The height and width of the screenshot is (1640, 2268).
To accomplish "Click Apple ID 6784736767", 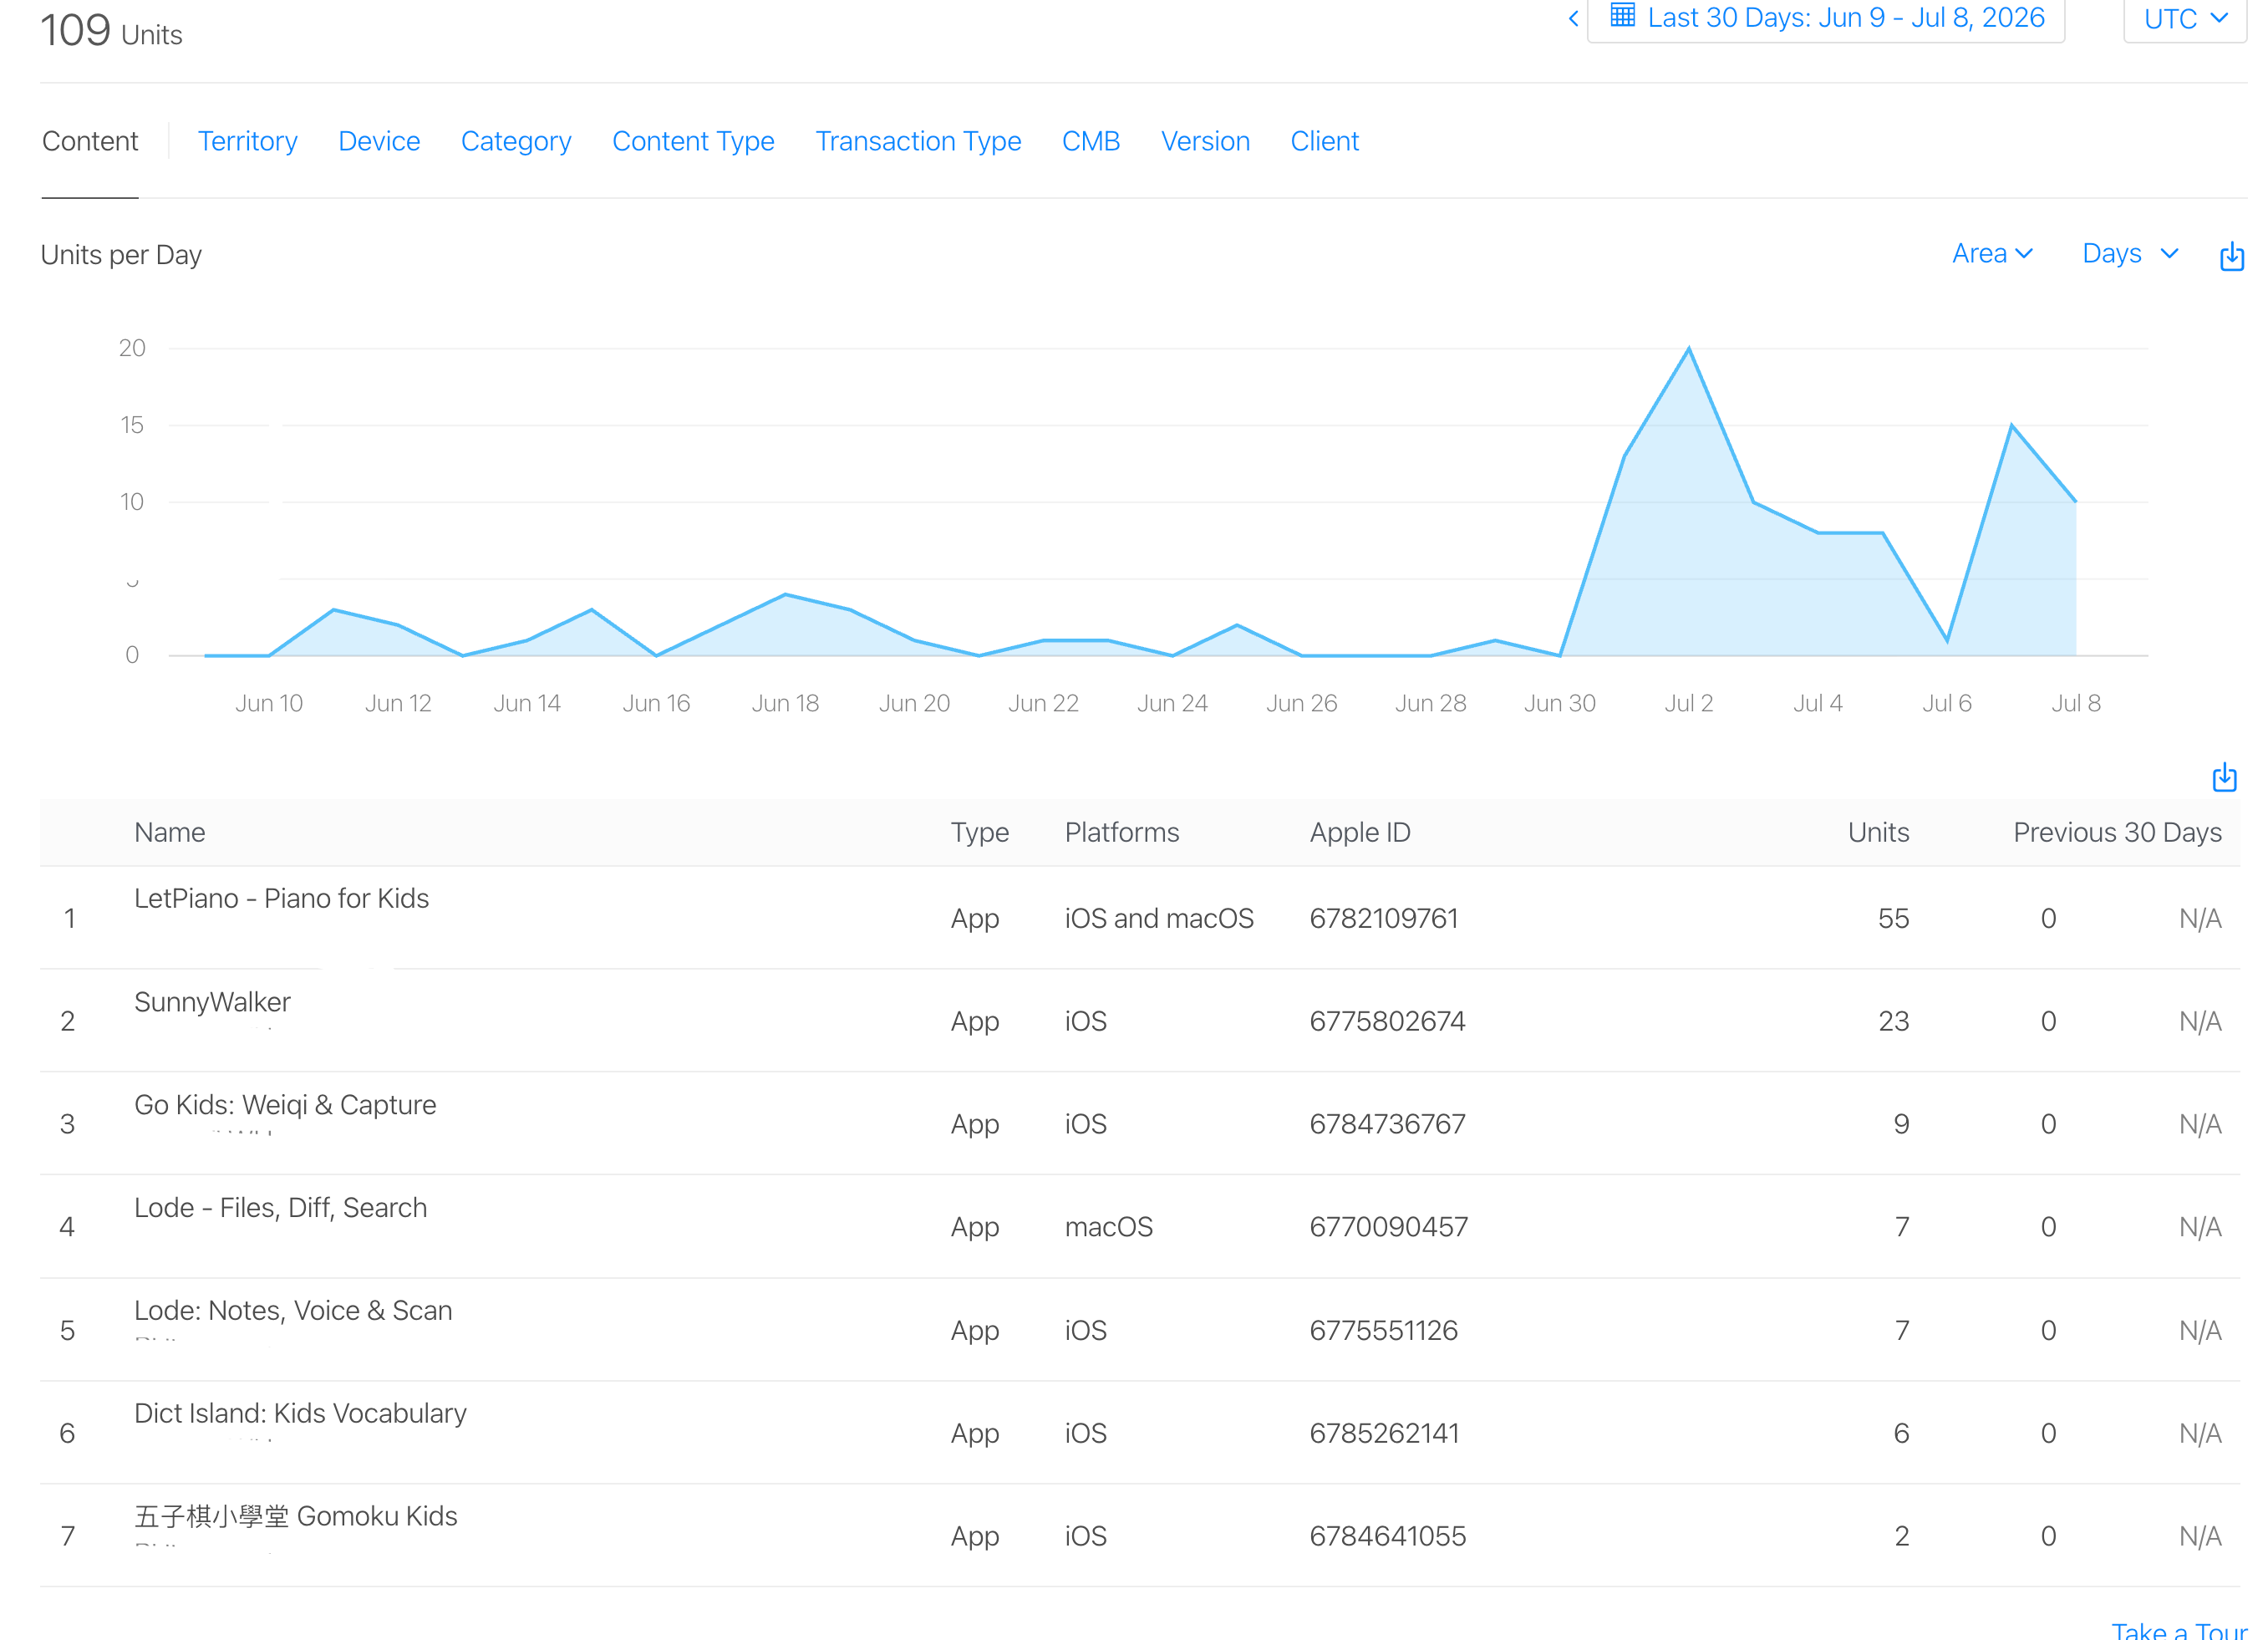I will tap(1387, 1124).
